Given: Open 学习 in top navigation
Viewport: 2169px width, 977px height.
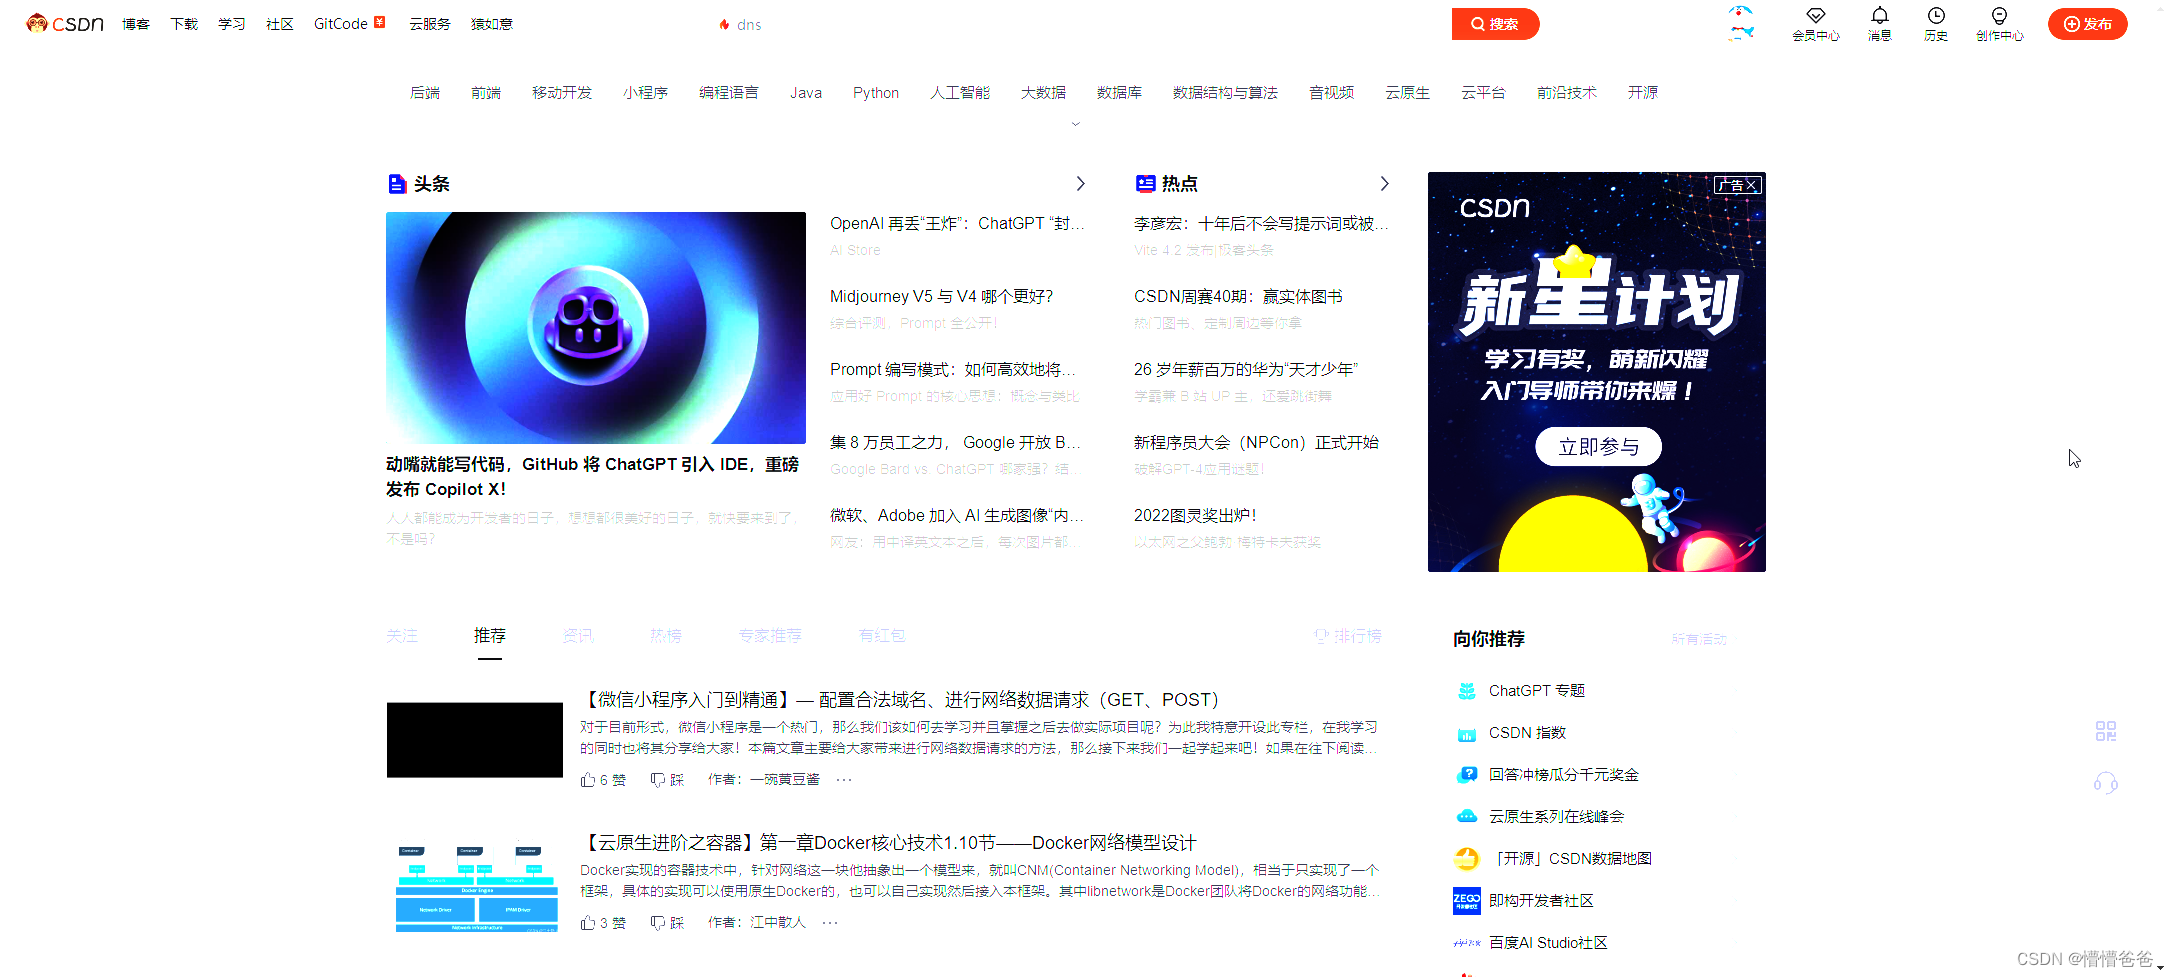Looking at the screenshot, I should (232, 24).
